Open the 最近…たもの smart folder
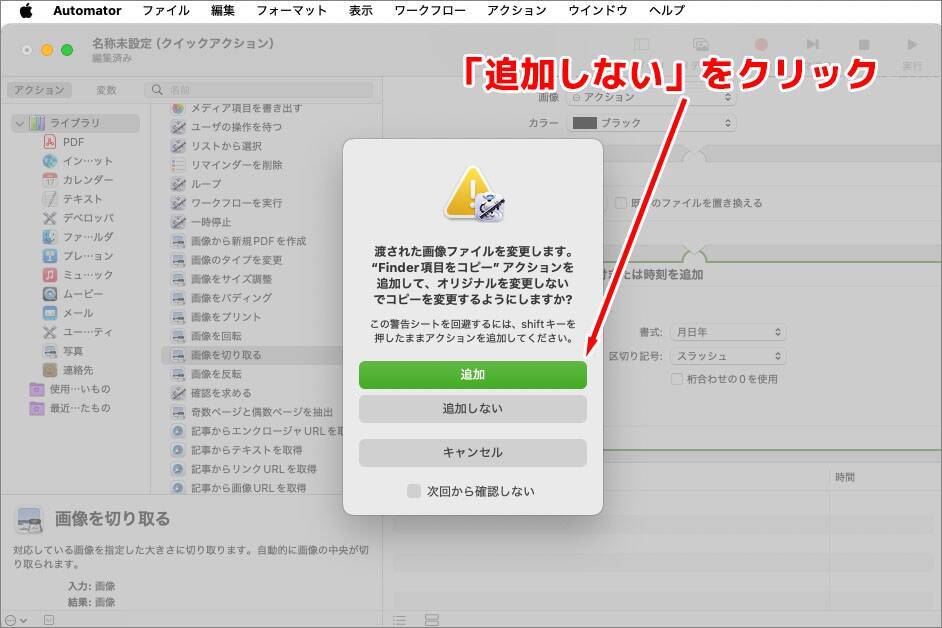The image size is (942, 628). click(x=70, y=408)
